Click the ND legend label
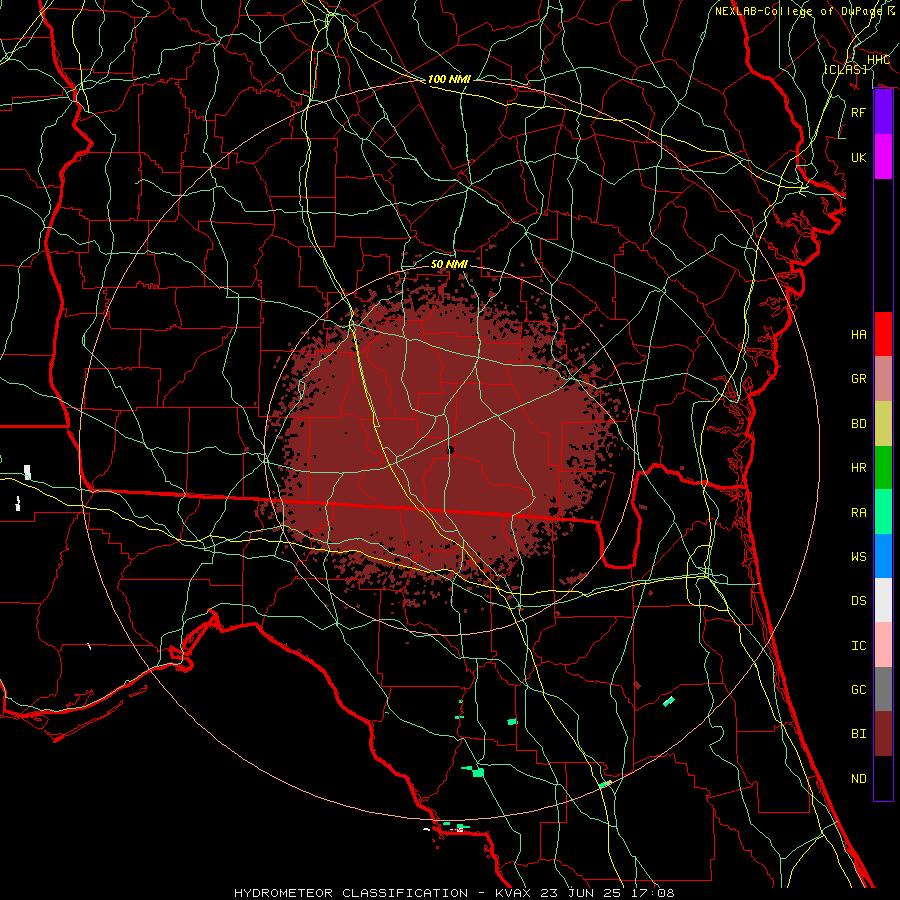900x900 pixels. [859, 779]
